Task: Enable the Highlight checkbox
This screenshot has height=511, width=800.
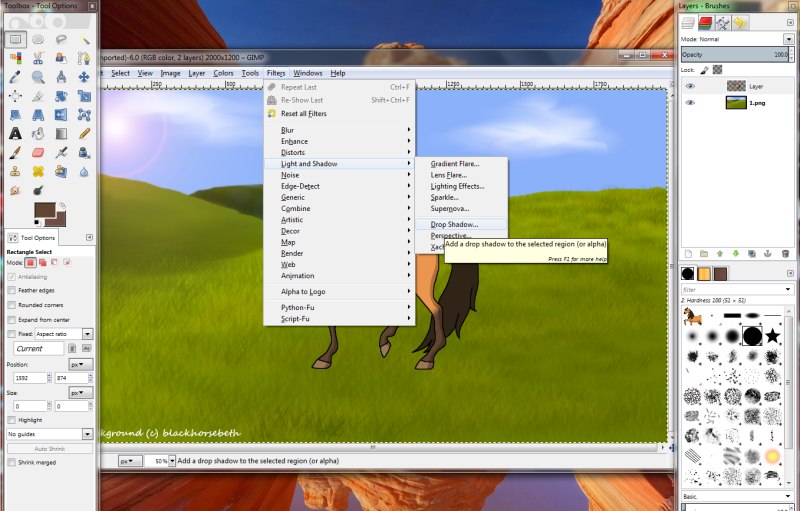Action: tap(11, 420)
